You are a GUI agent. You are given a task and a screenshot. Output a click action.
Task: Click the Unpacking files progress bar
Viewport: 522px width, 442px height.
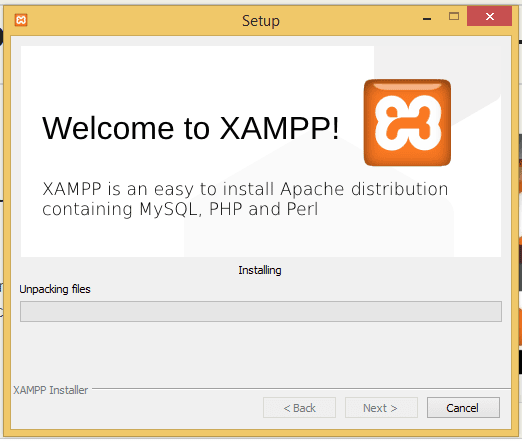[261, 311]
